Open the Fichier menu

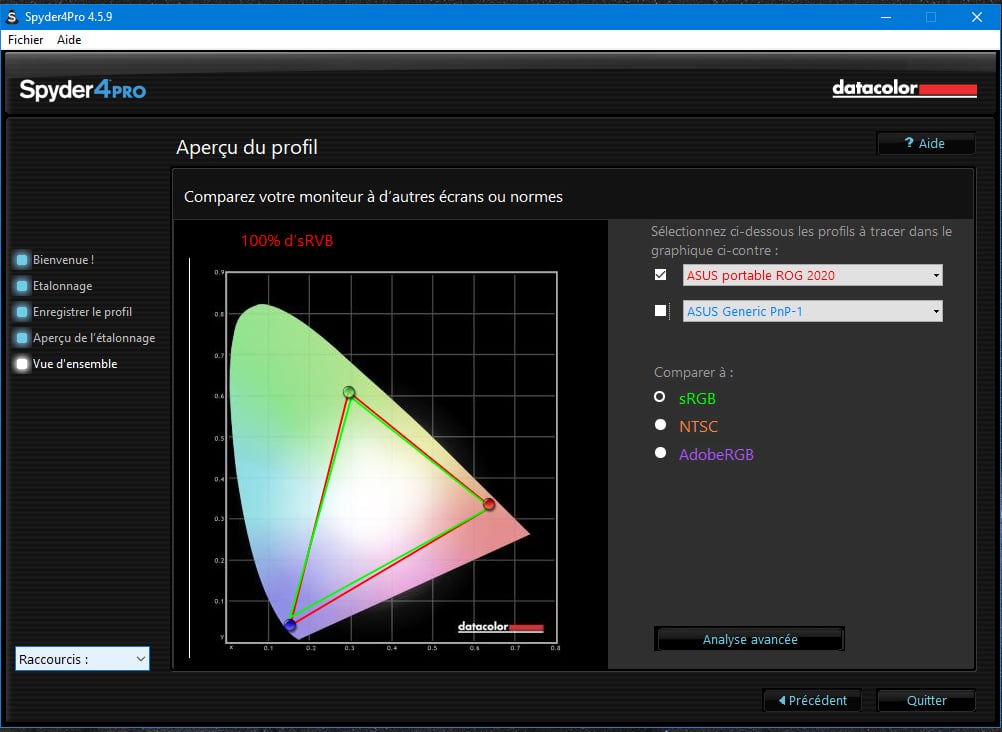[x=25, y=40]
